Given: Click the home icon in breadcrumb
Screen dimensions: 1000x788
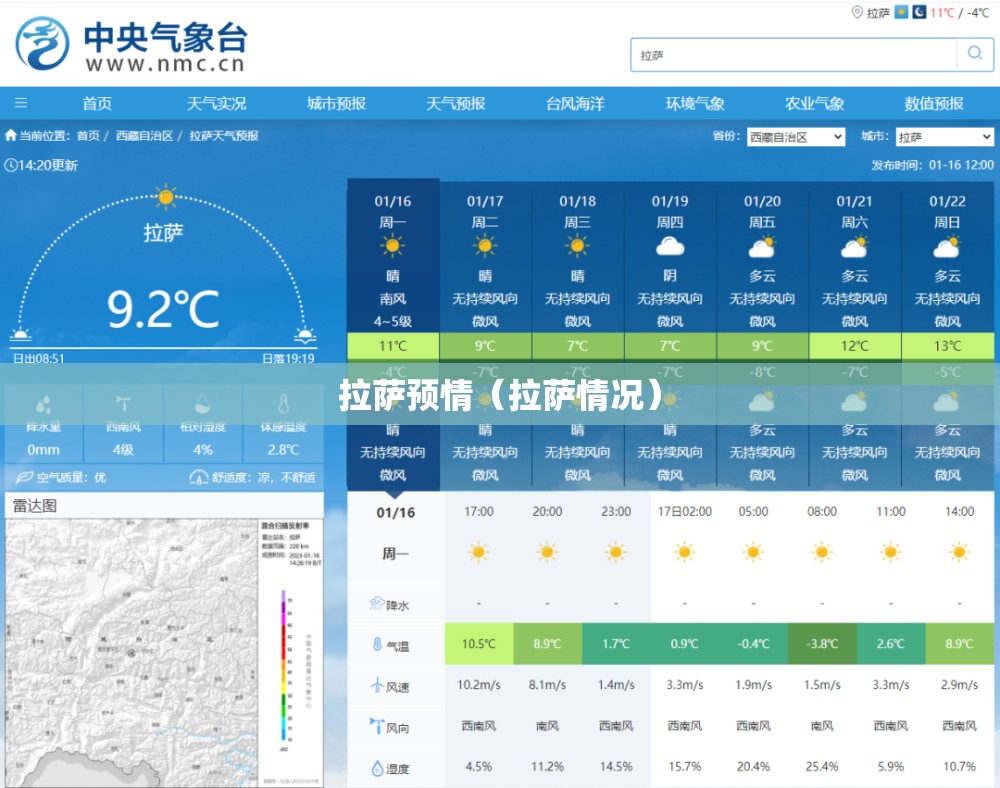Looking at the screenshot, I should point(11,136).
